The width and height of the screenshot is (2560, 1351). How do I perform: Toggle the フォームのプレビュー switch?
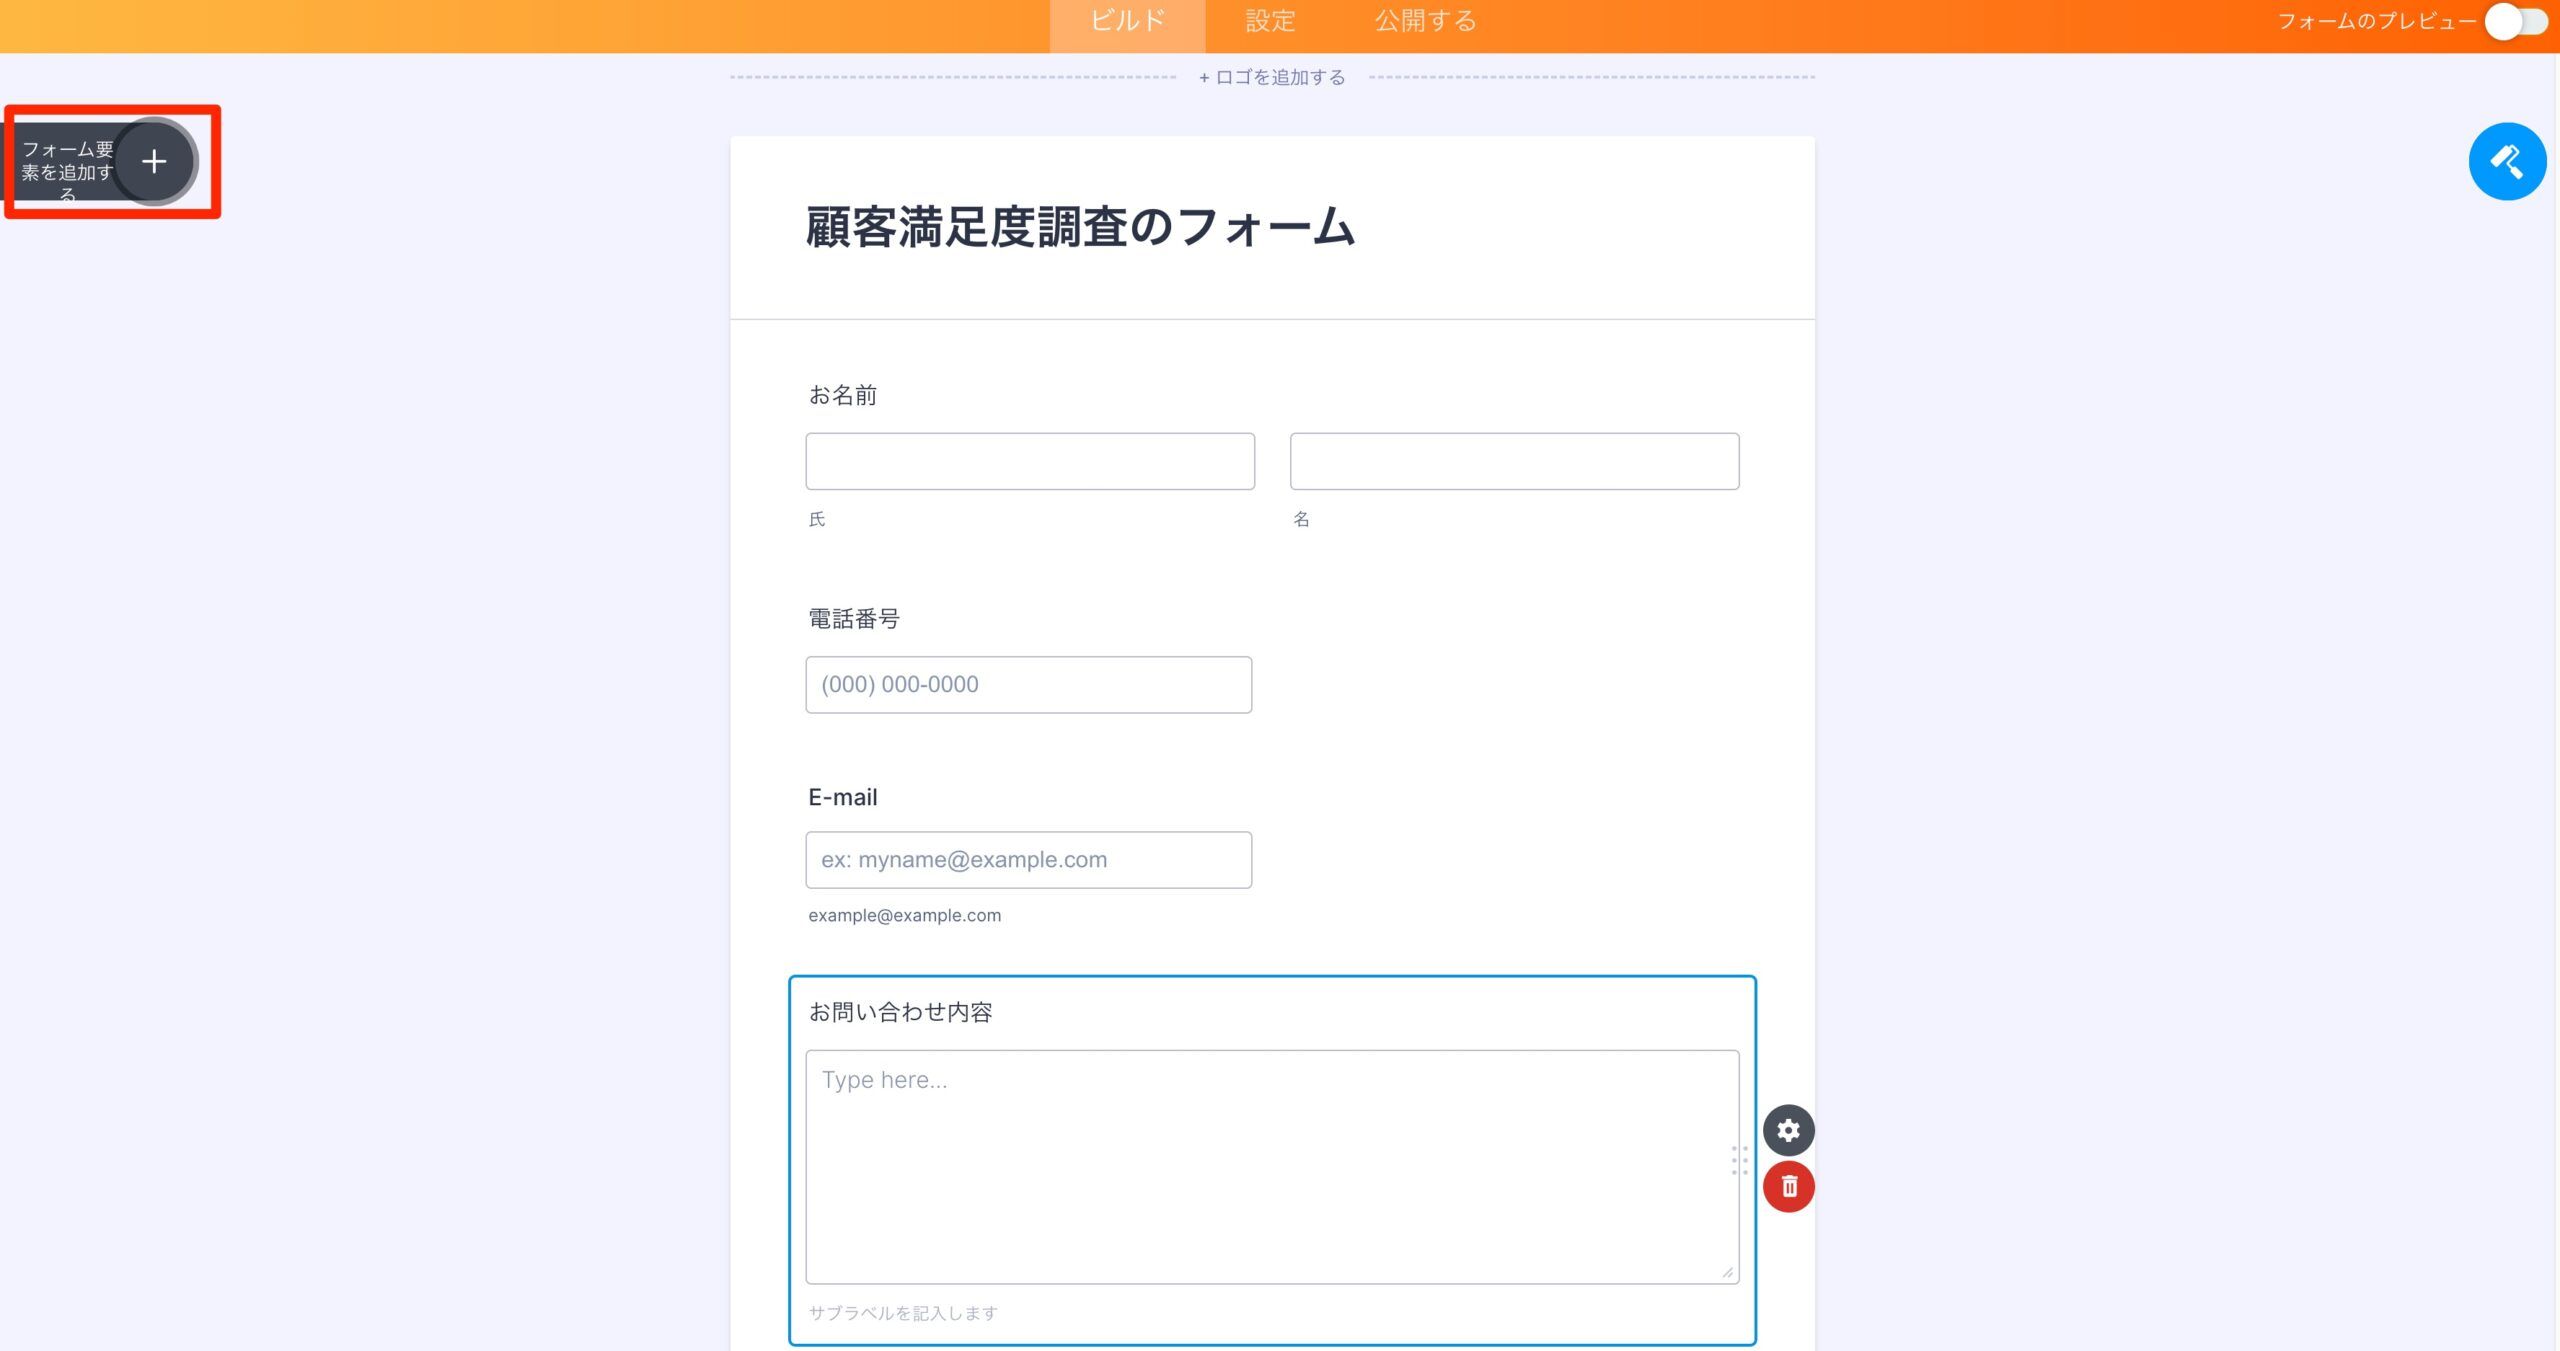(x=2515, y=22)
